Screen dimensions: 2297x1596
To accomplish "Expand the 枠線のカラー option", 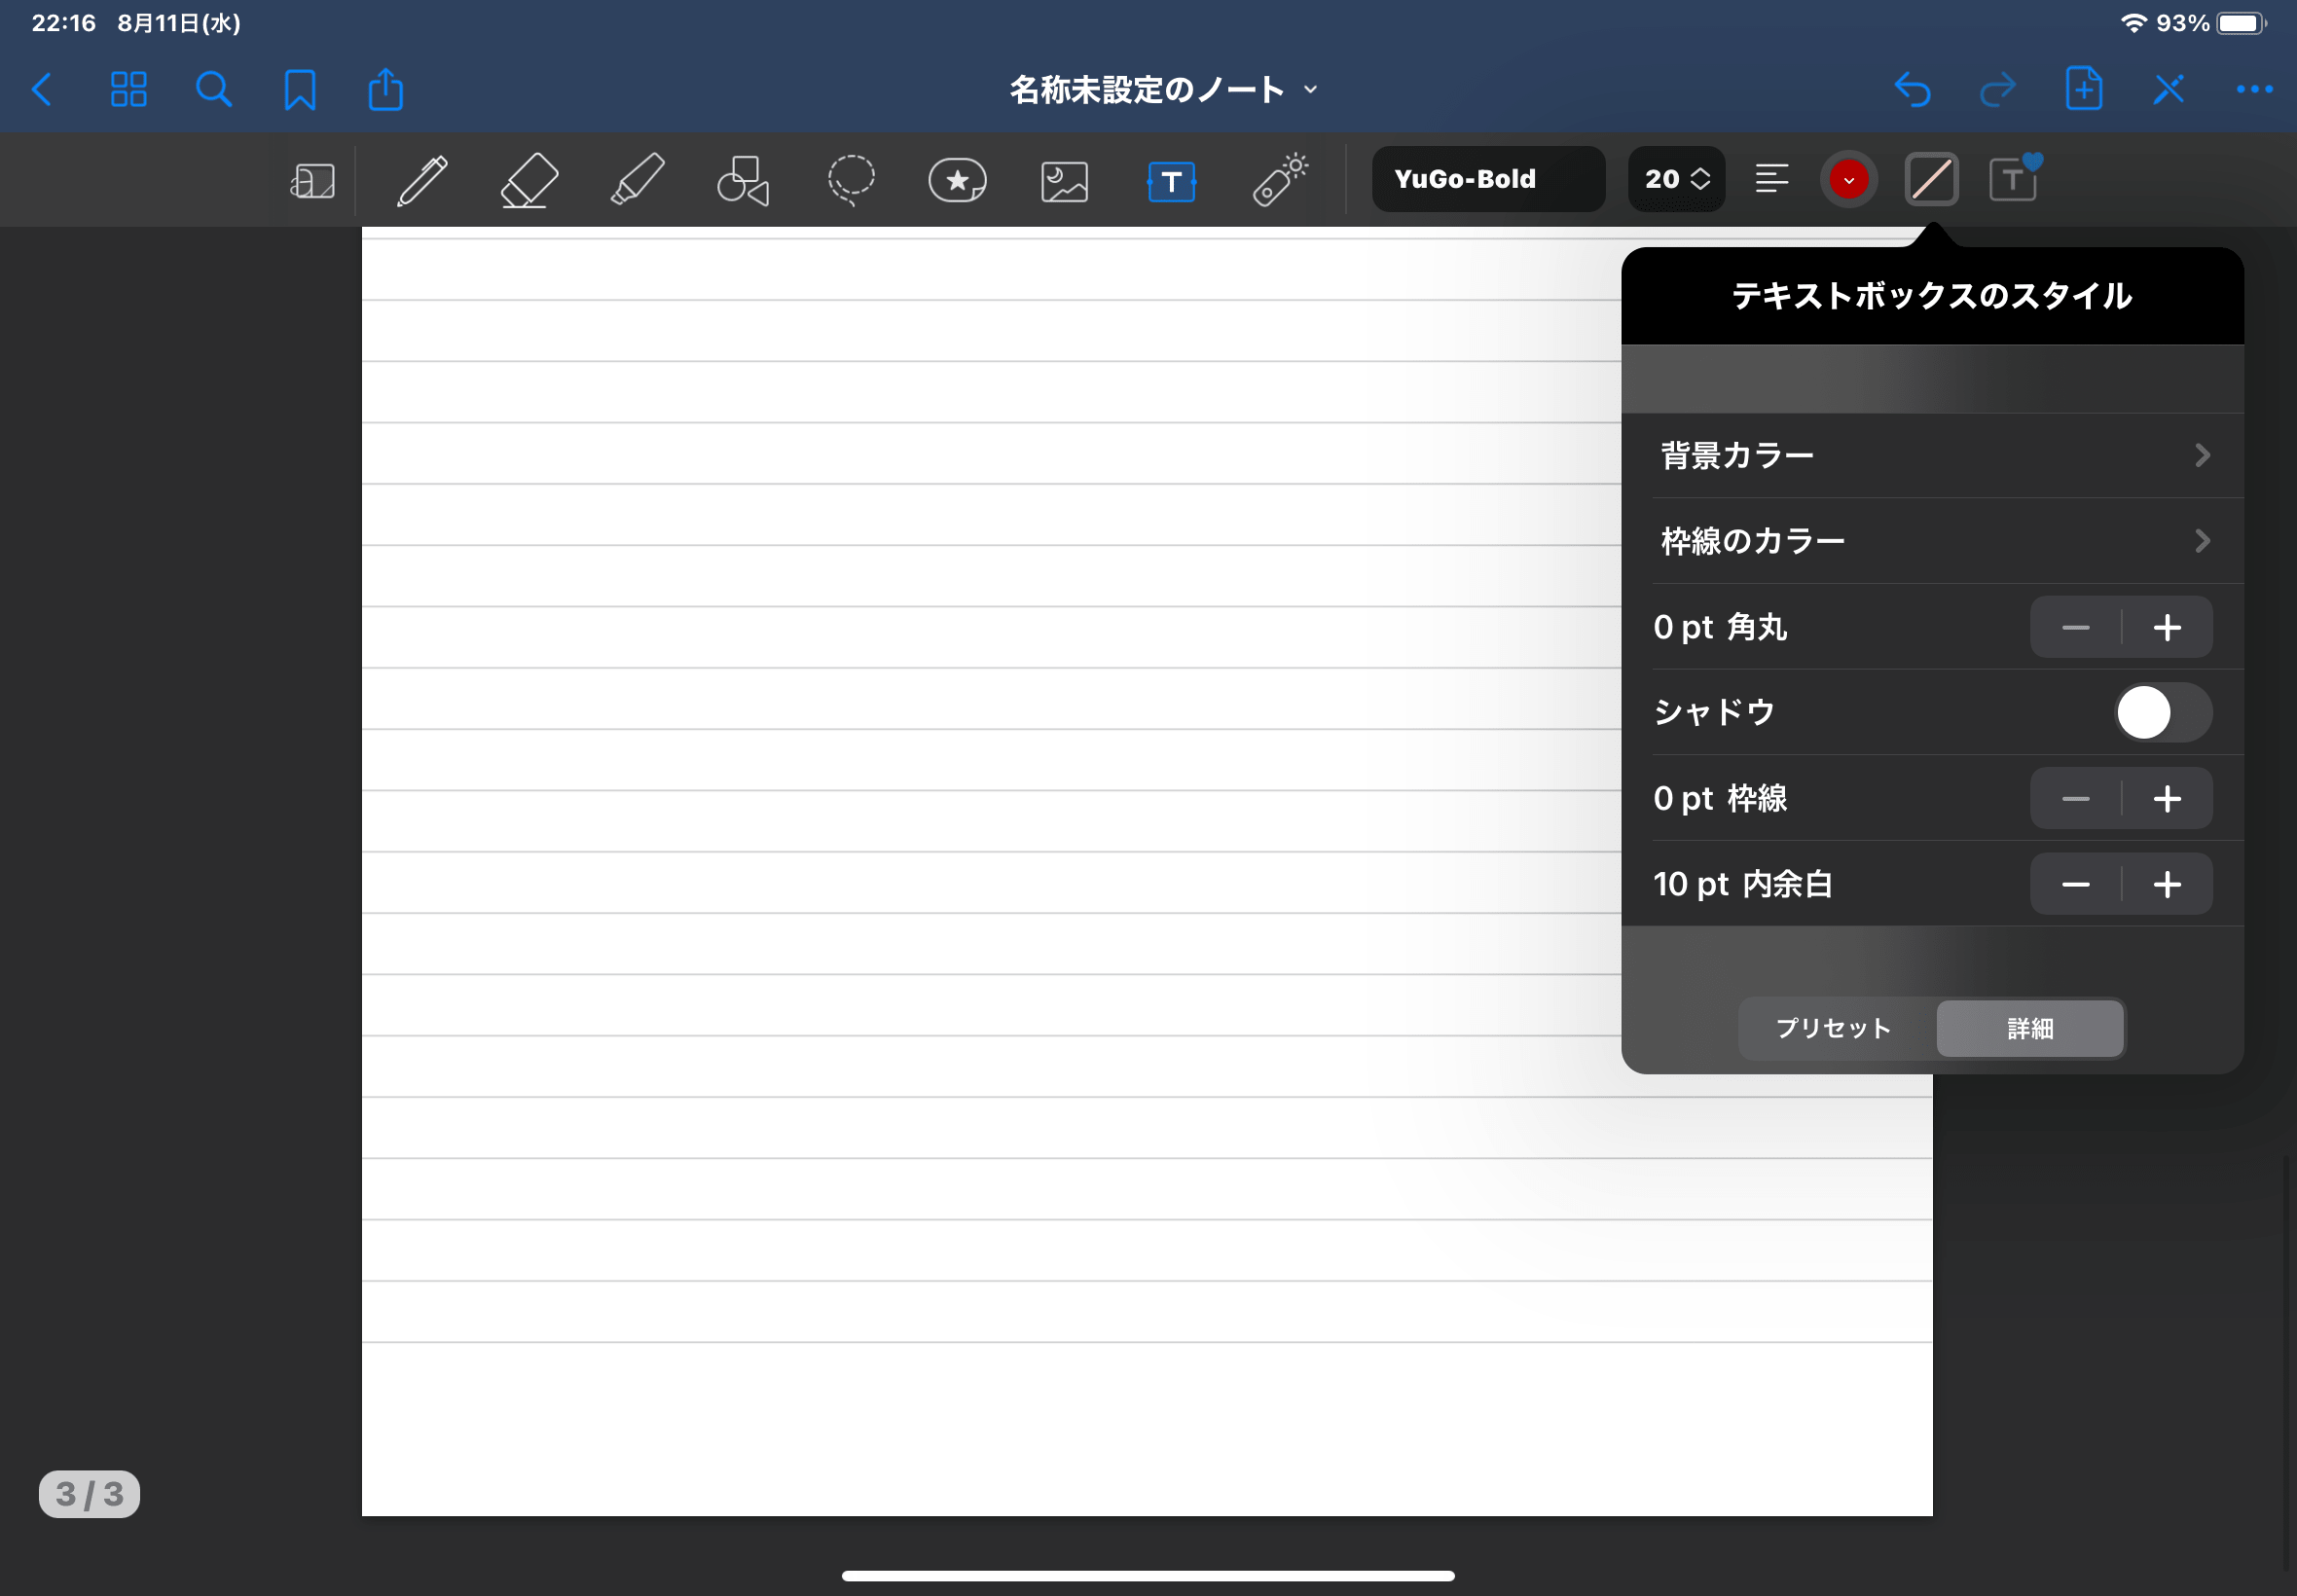I will click(1931, 541).
